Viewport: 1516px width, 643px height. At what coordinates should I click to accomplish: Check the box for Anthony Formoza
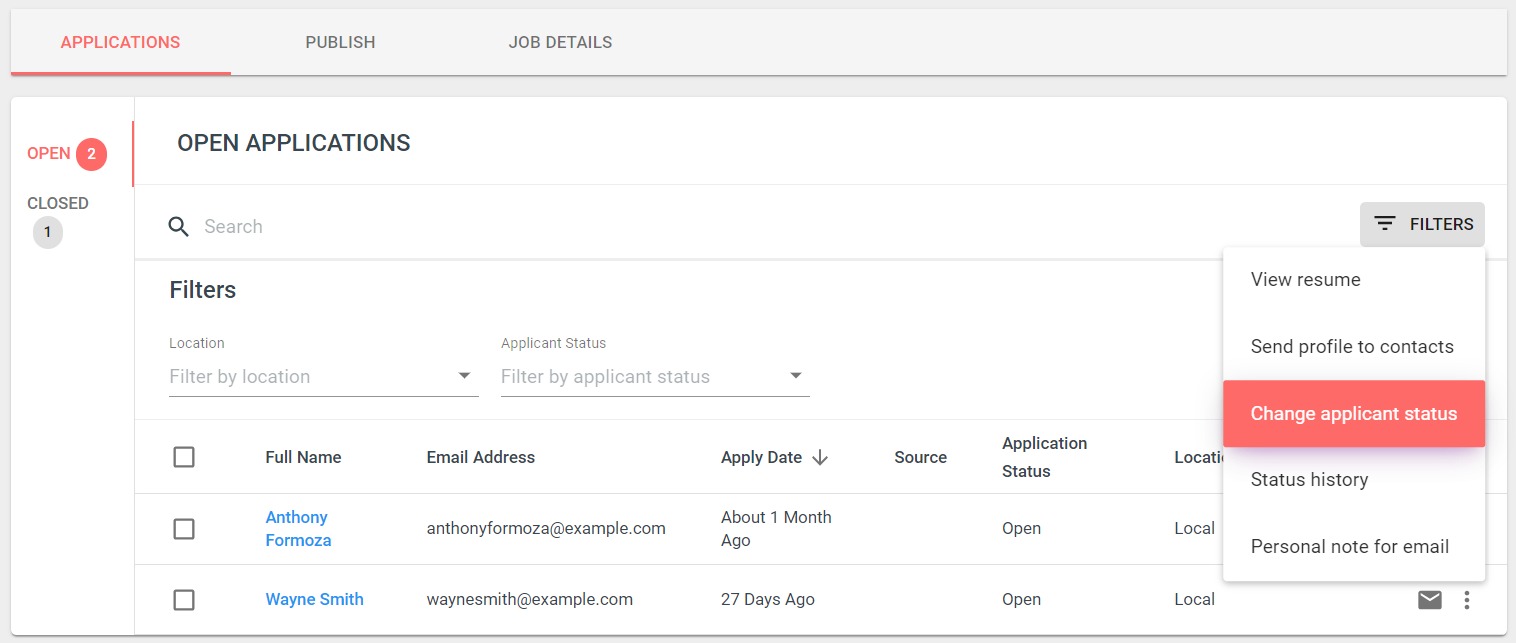pyautogui.click(x=184, y=529)
